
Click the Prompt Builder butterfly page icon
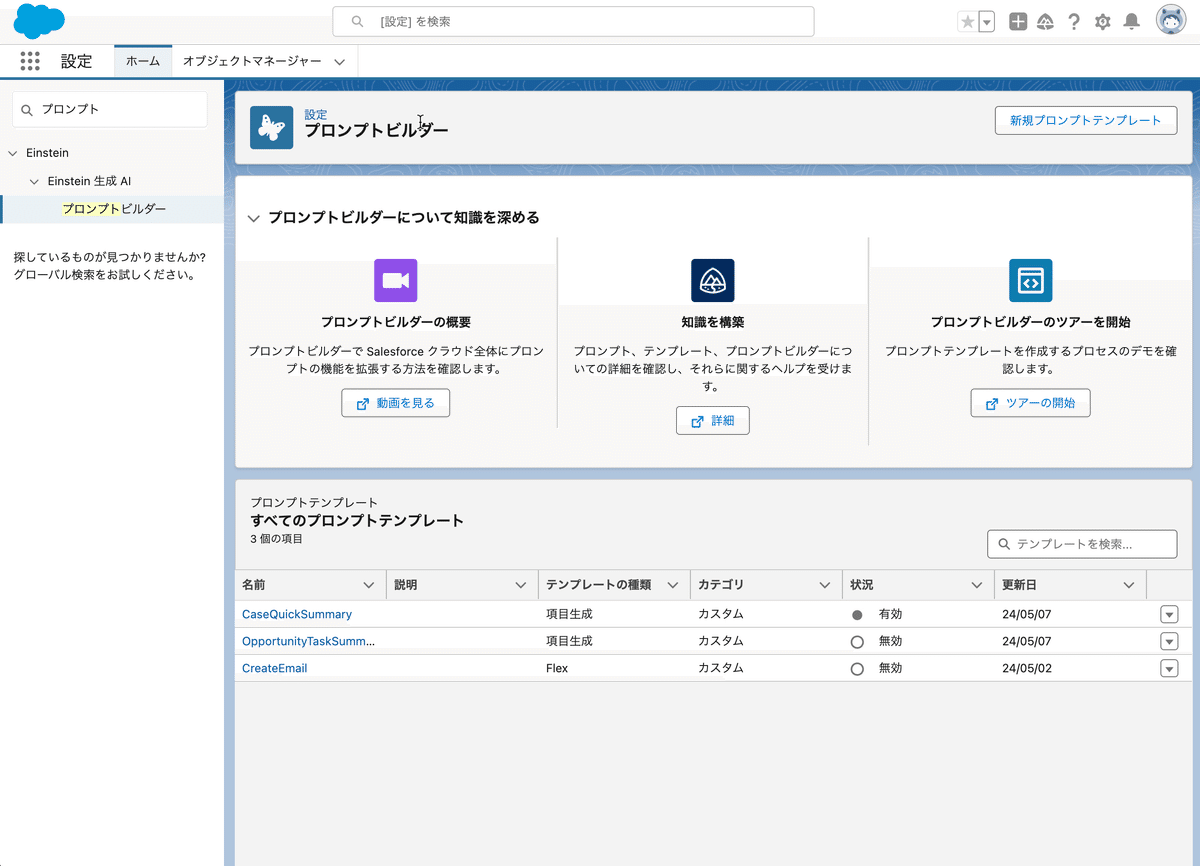coord(271,128)
